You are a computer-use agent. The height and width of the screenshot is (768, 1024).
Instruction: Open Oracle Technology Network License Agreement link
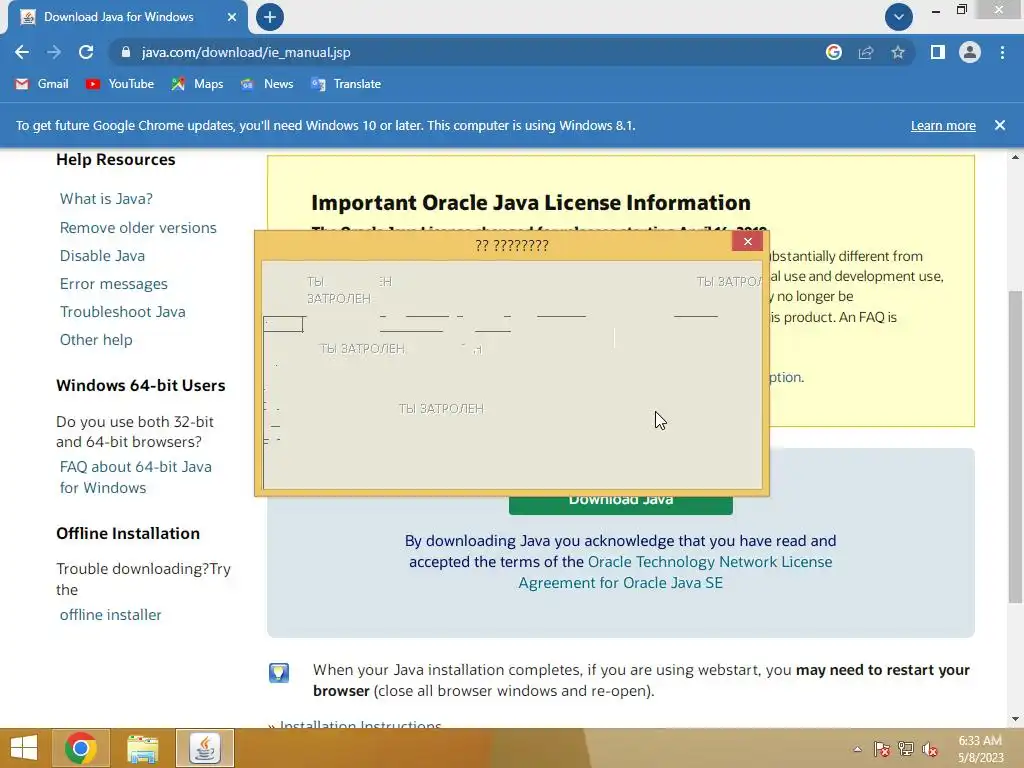click(676, 572)
